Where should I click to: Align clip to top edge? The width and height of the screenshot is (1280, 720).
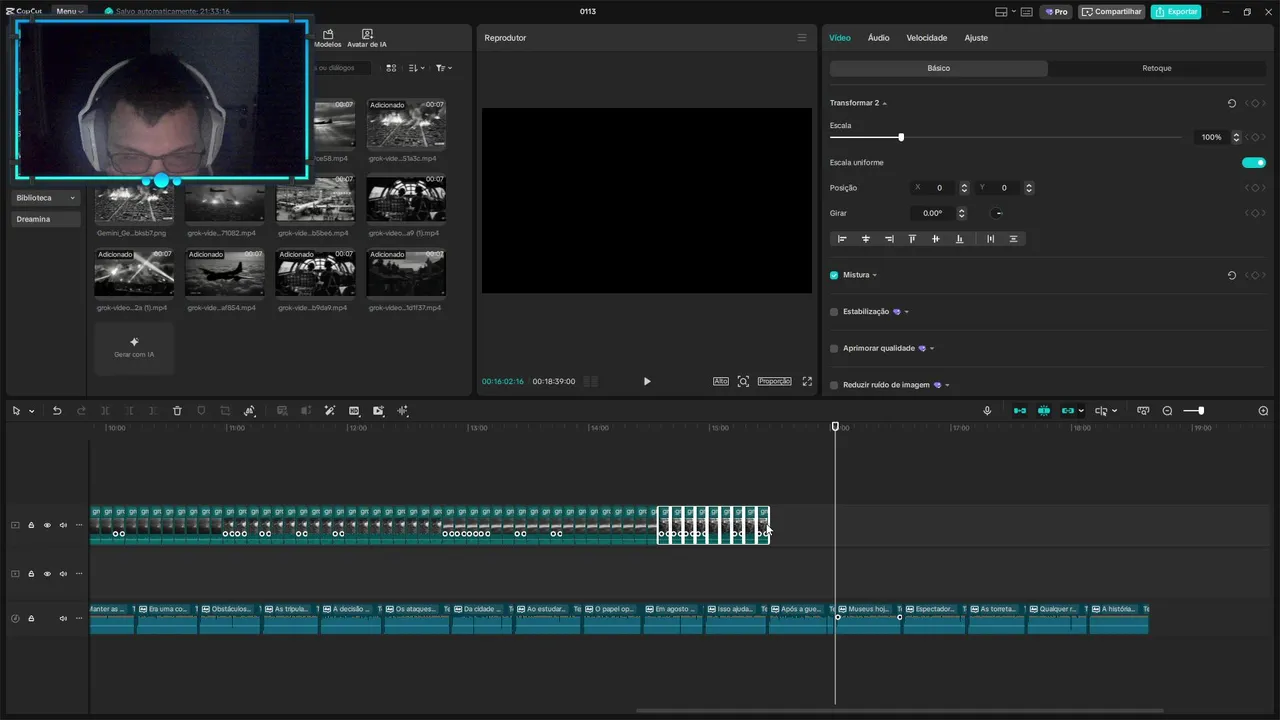[912, 239]
